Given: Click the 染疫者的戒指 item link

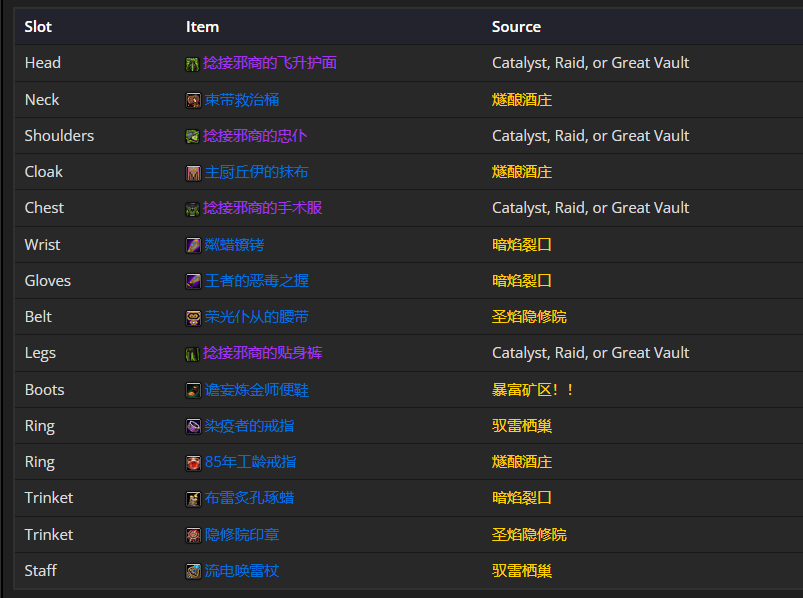Looking at the screenshot, I should [x=249, y=426].
